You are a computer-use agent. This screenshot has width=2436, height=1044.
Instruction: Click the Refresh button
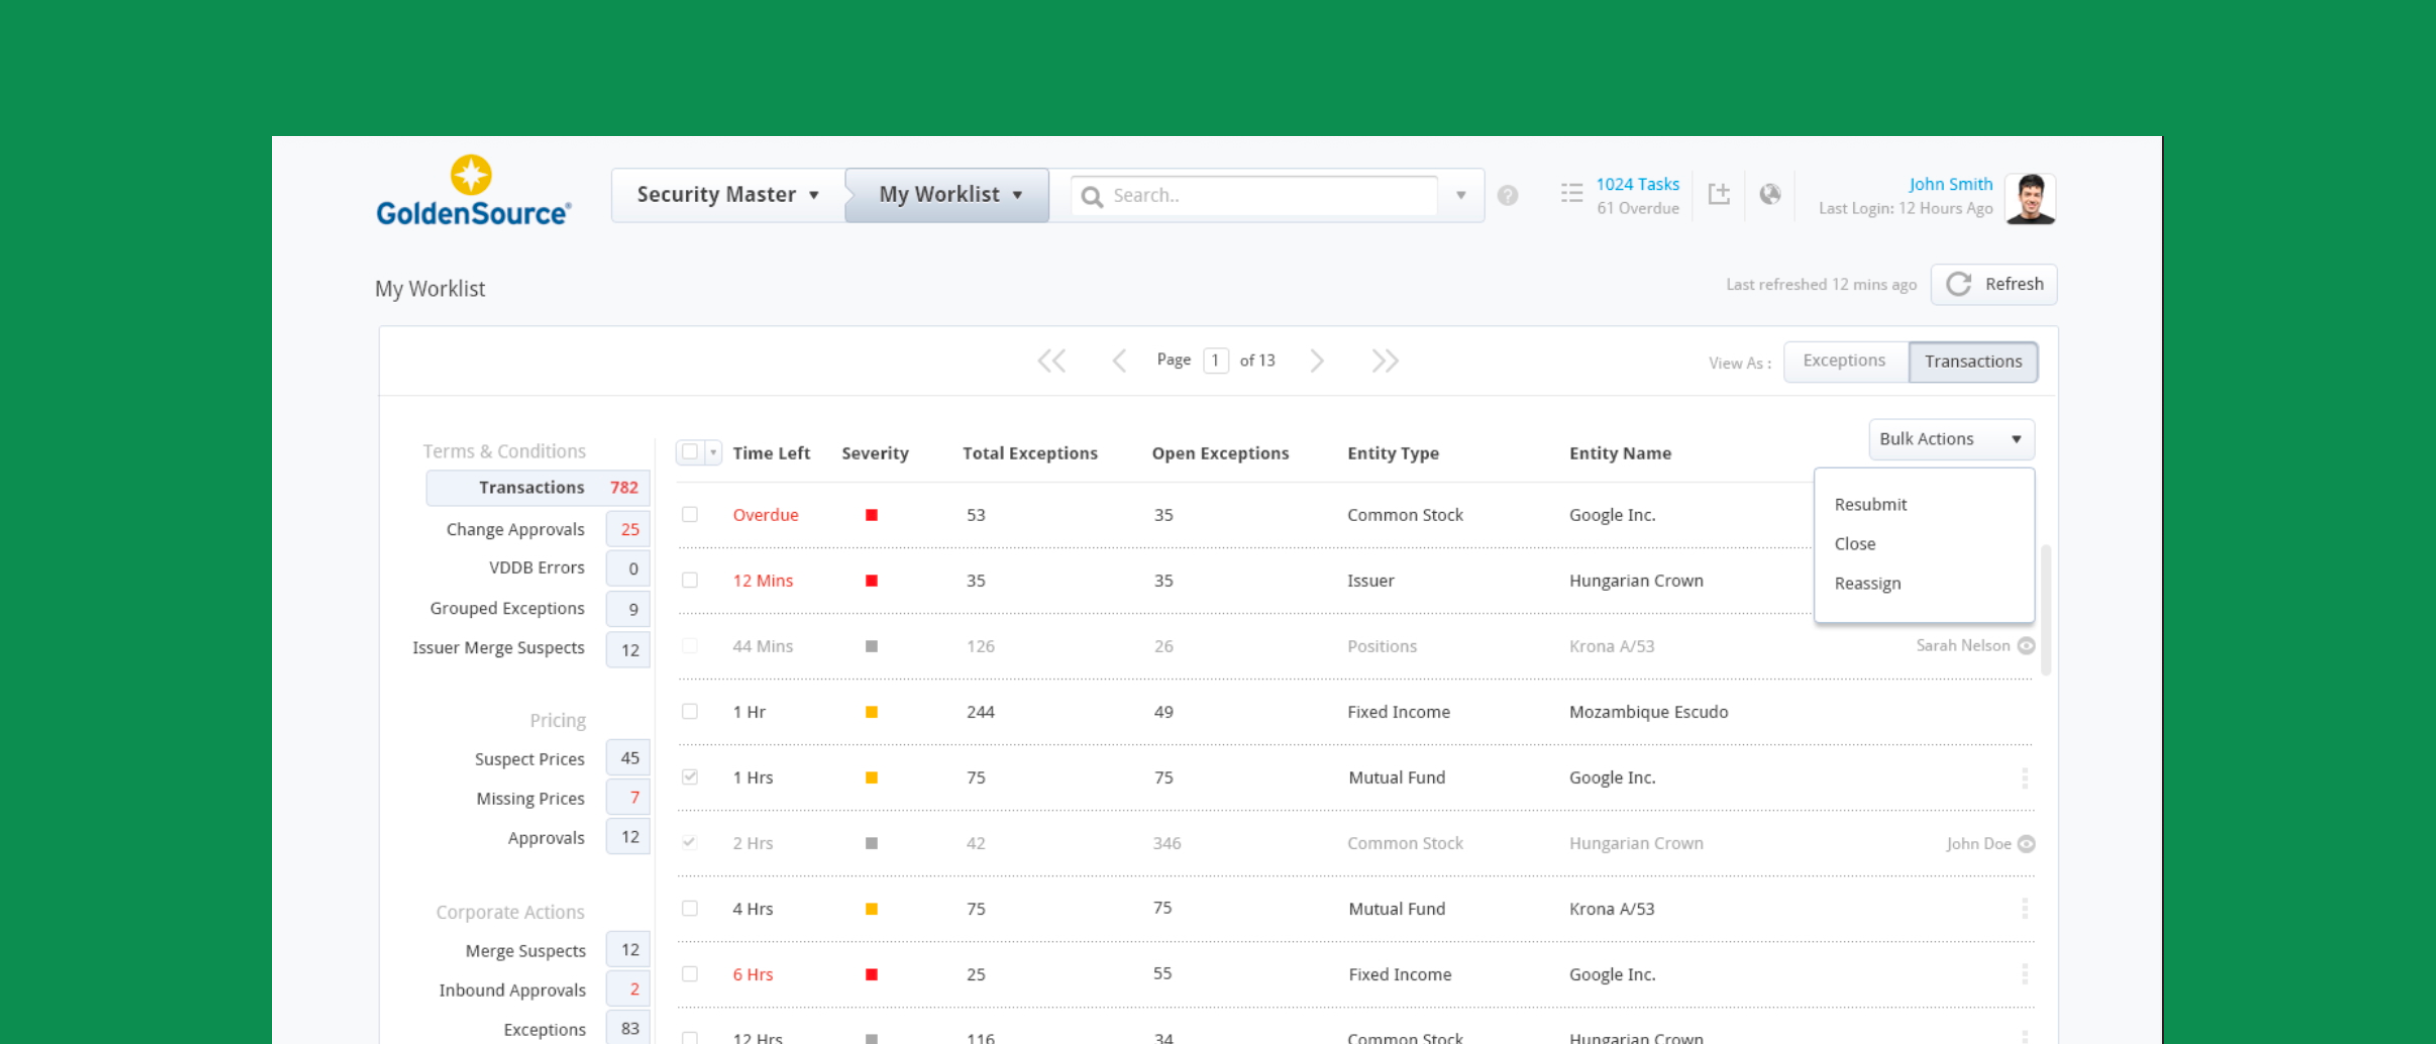click(1994, 284)
